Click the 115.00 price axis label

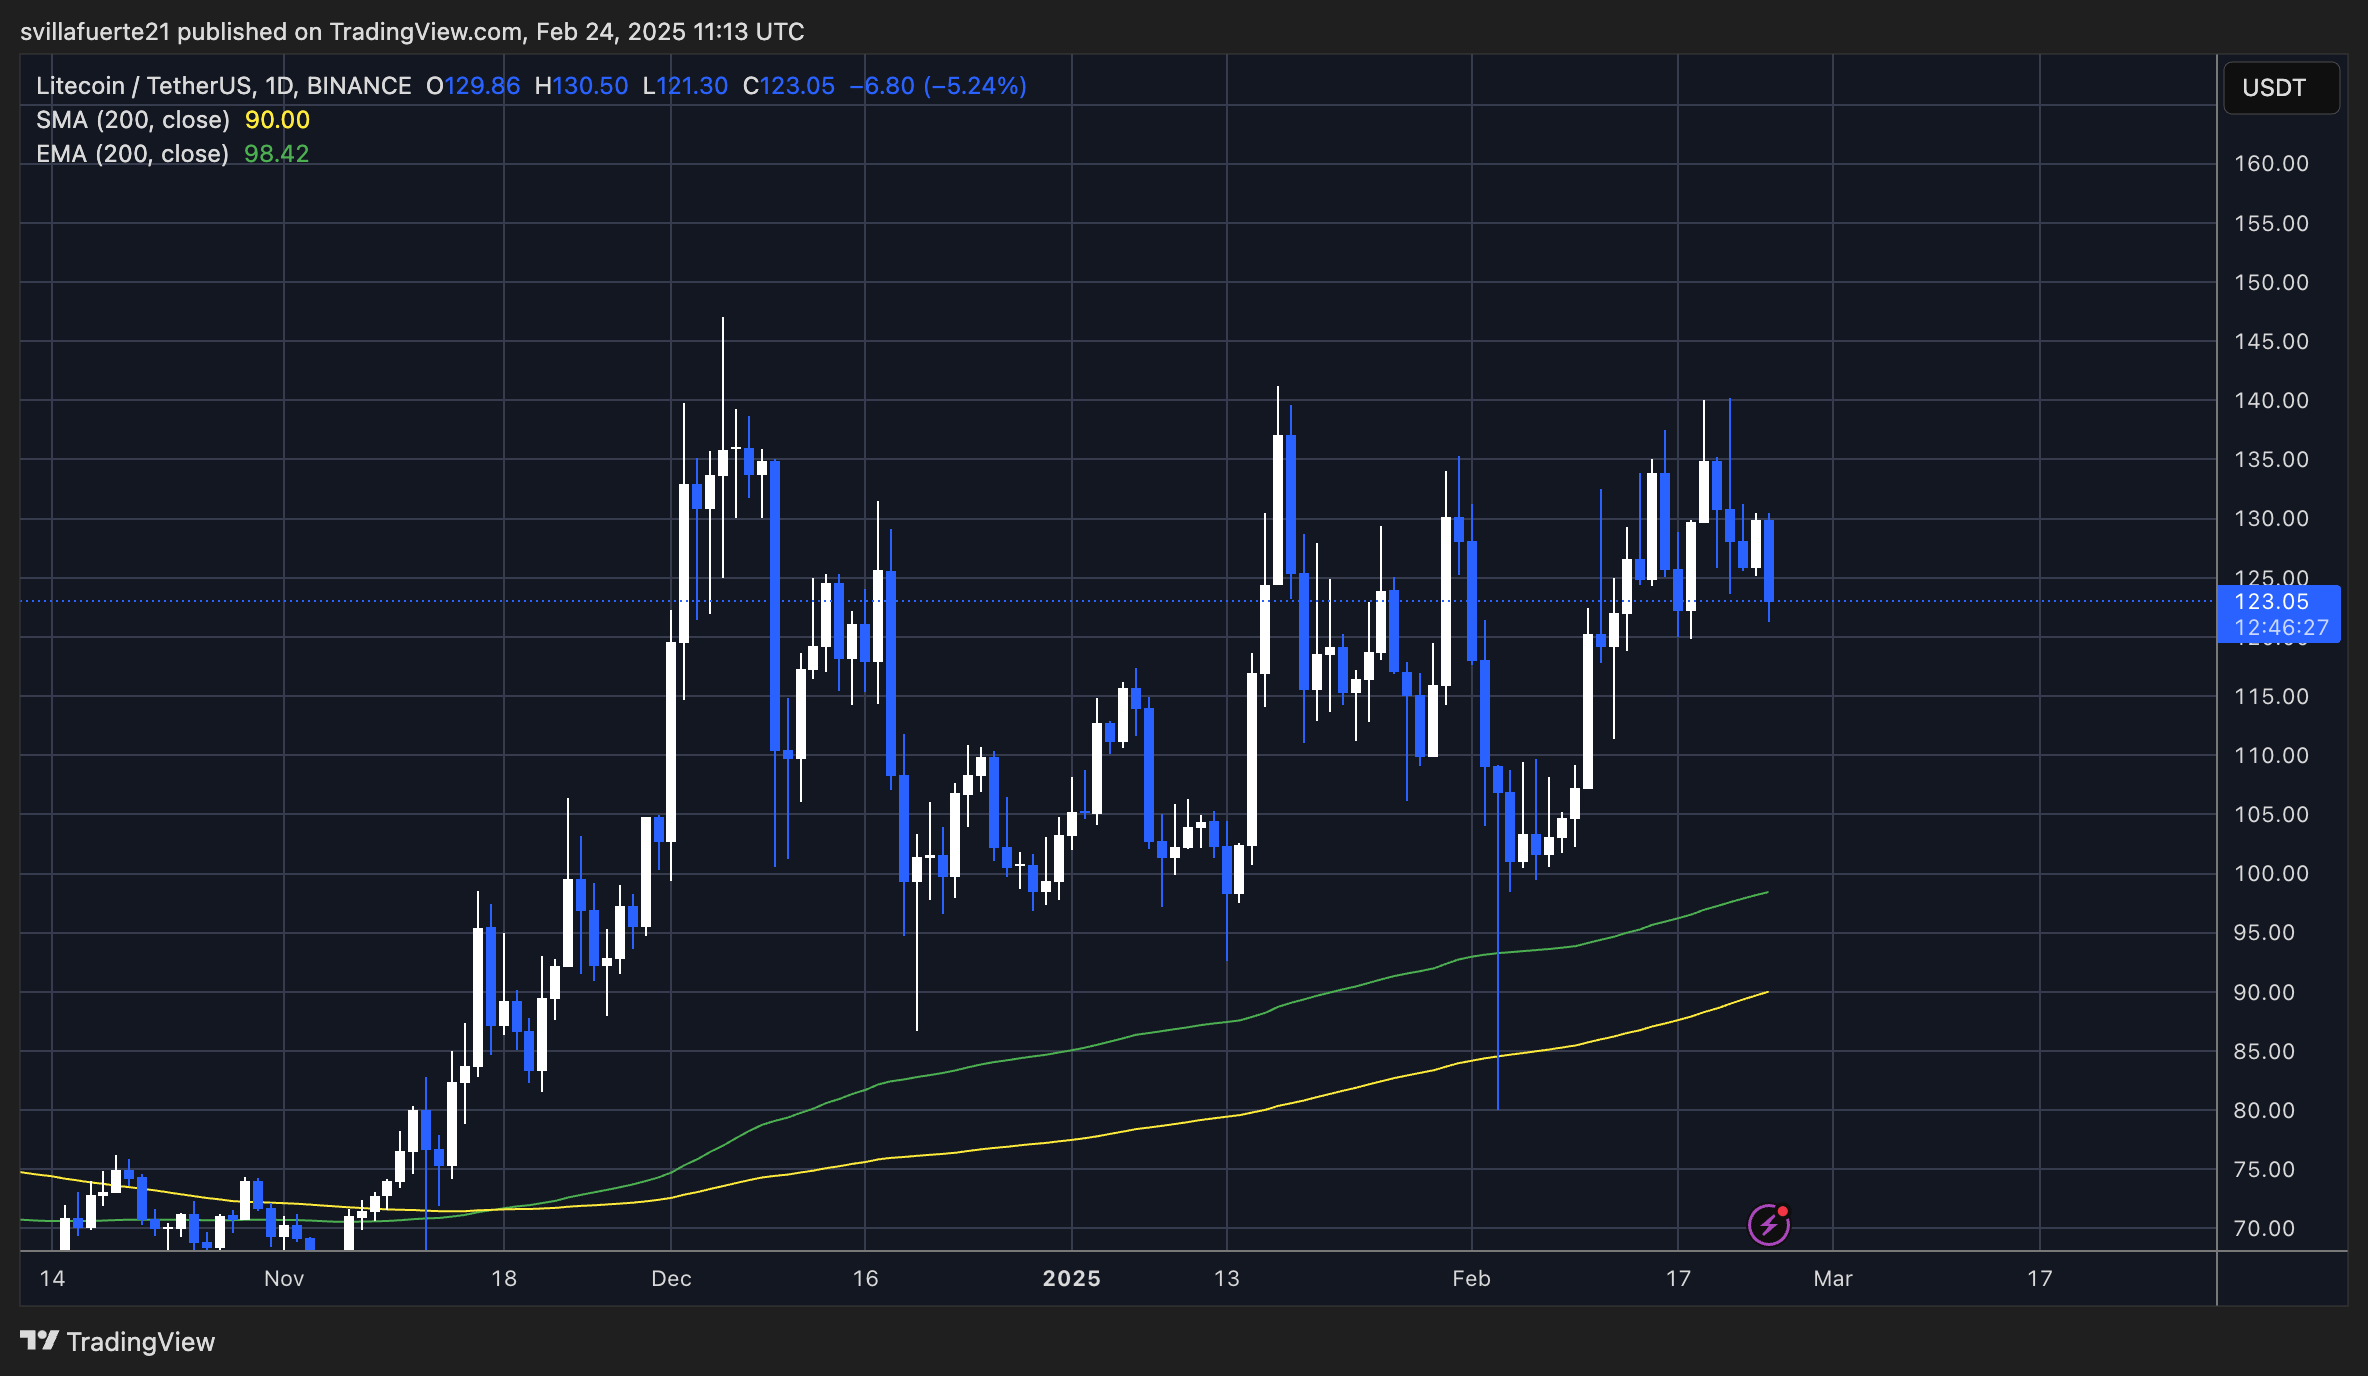point(2271,696)
